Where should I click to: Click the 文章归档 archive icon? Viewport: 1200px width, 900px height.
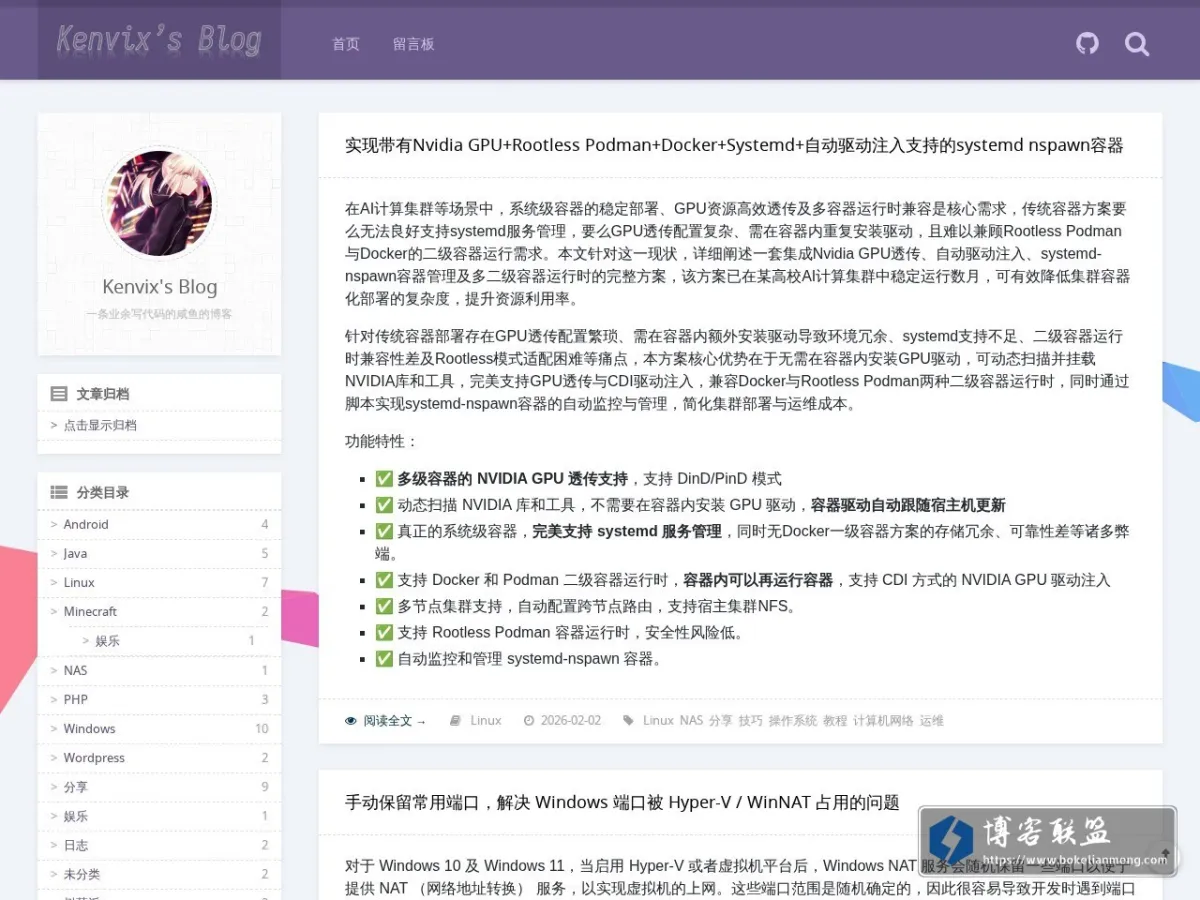(59, 394)
